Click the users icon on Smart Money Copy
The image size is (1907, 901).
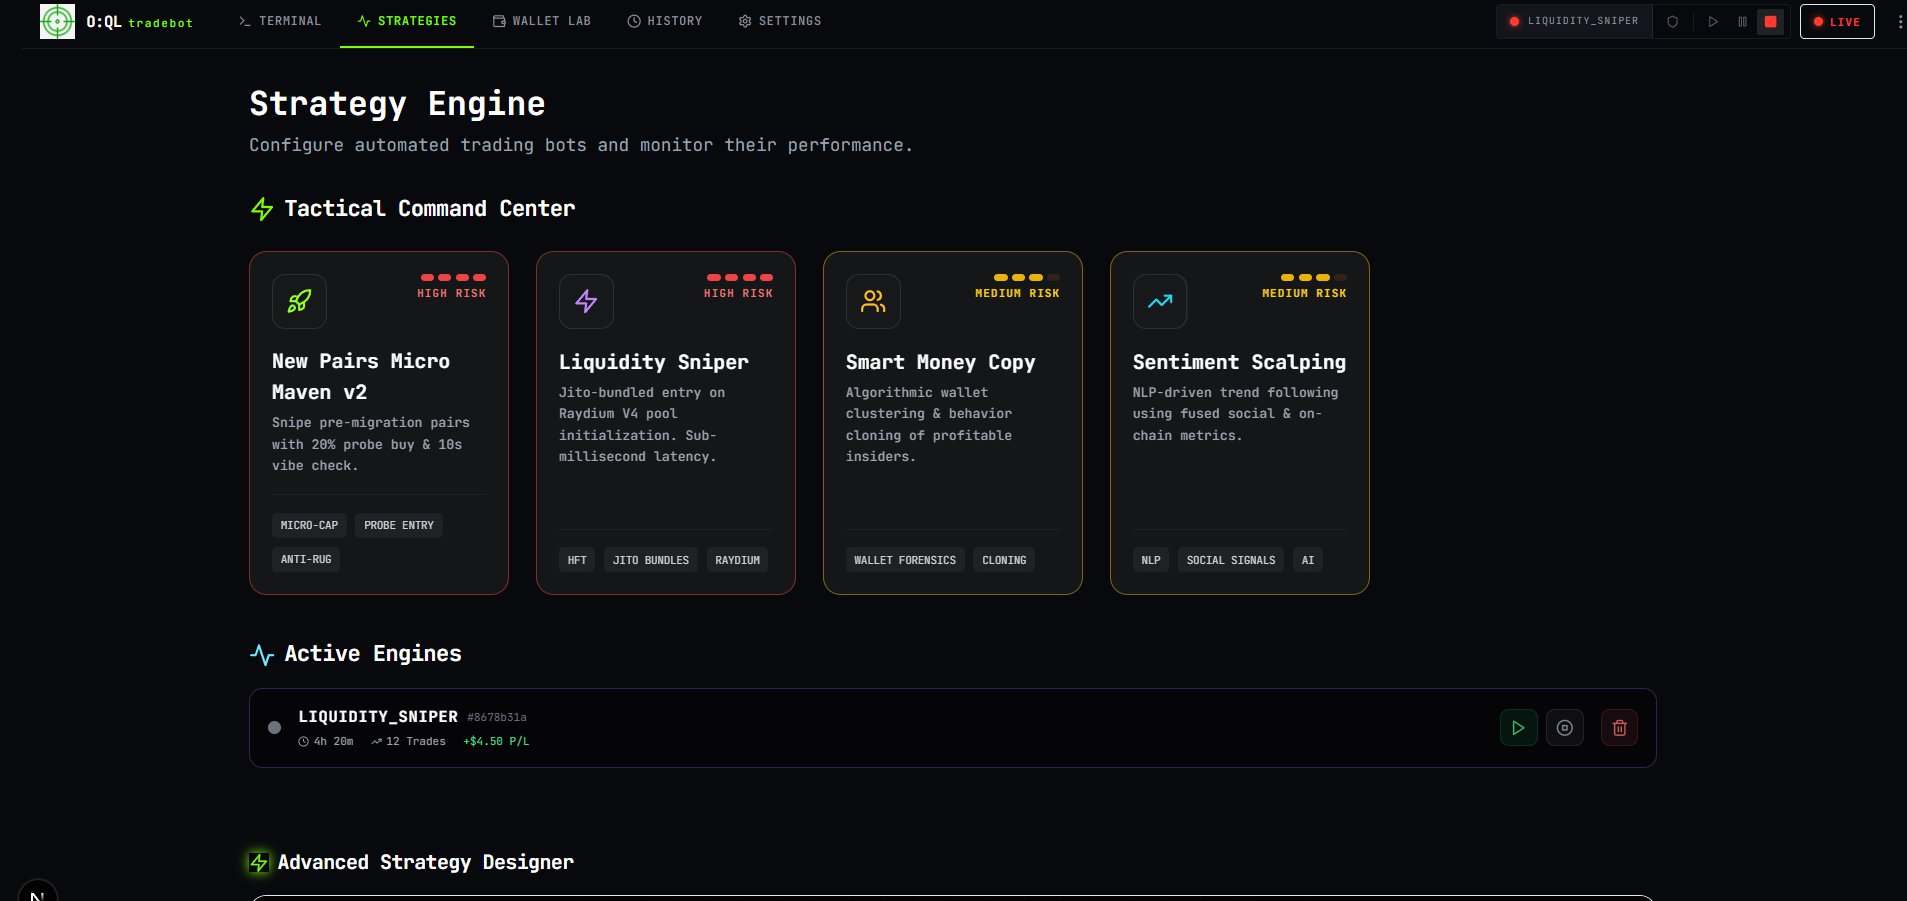point(873,301)
